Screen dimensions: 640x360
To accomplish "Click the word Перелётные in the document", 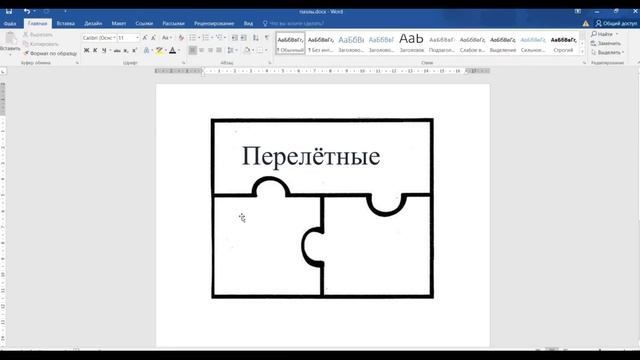I will coord(311,156).
